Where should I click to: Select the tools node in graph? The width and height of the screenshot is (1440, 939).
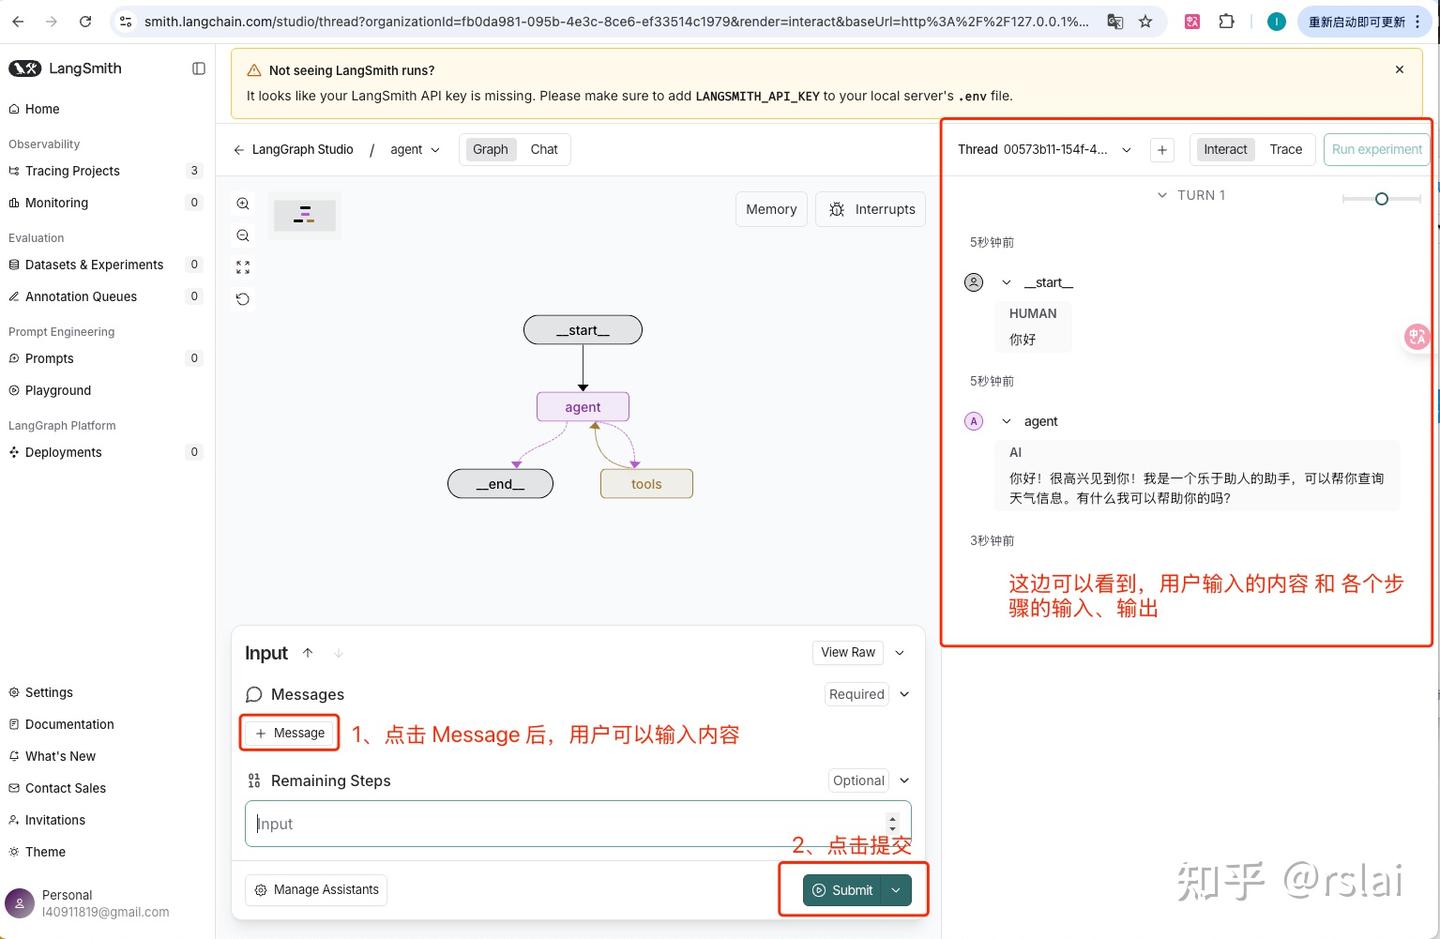tap(646, 484)
